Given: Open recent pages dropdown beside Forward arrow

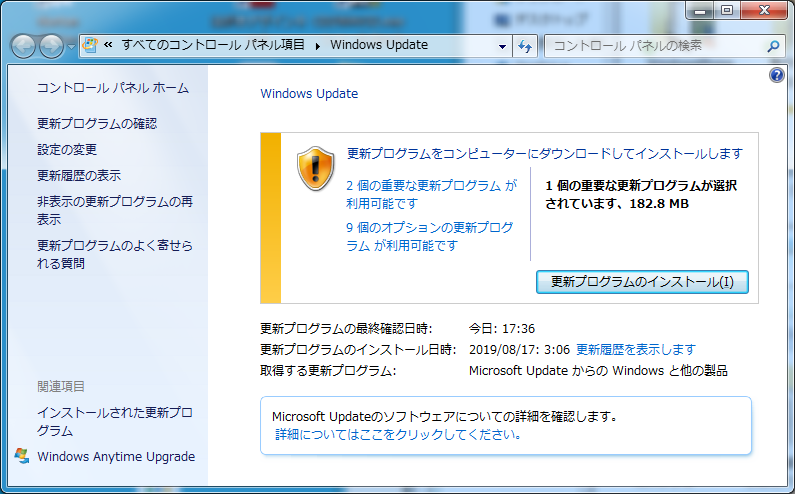Looking at the screenshot, I should 71,47.
